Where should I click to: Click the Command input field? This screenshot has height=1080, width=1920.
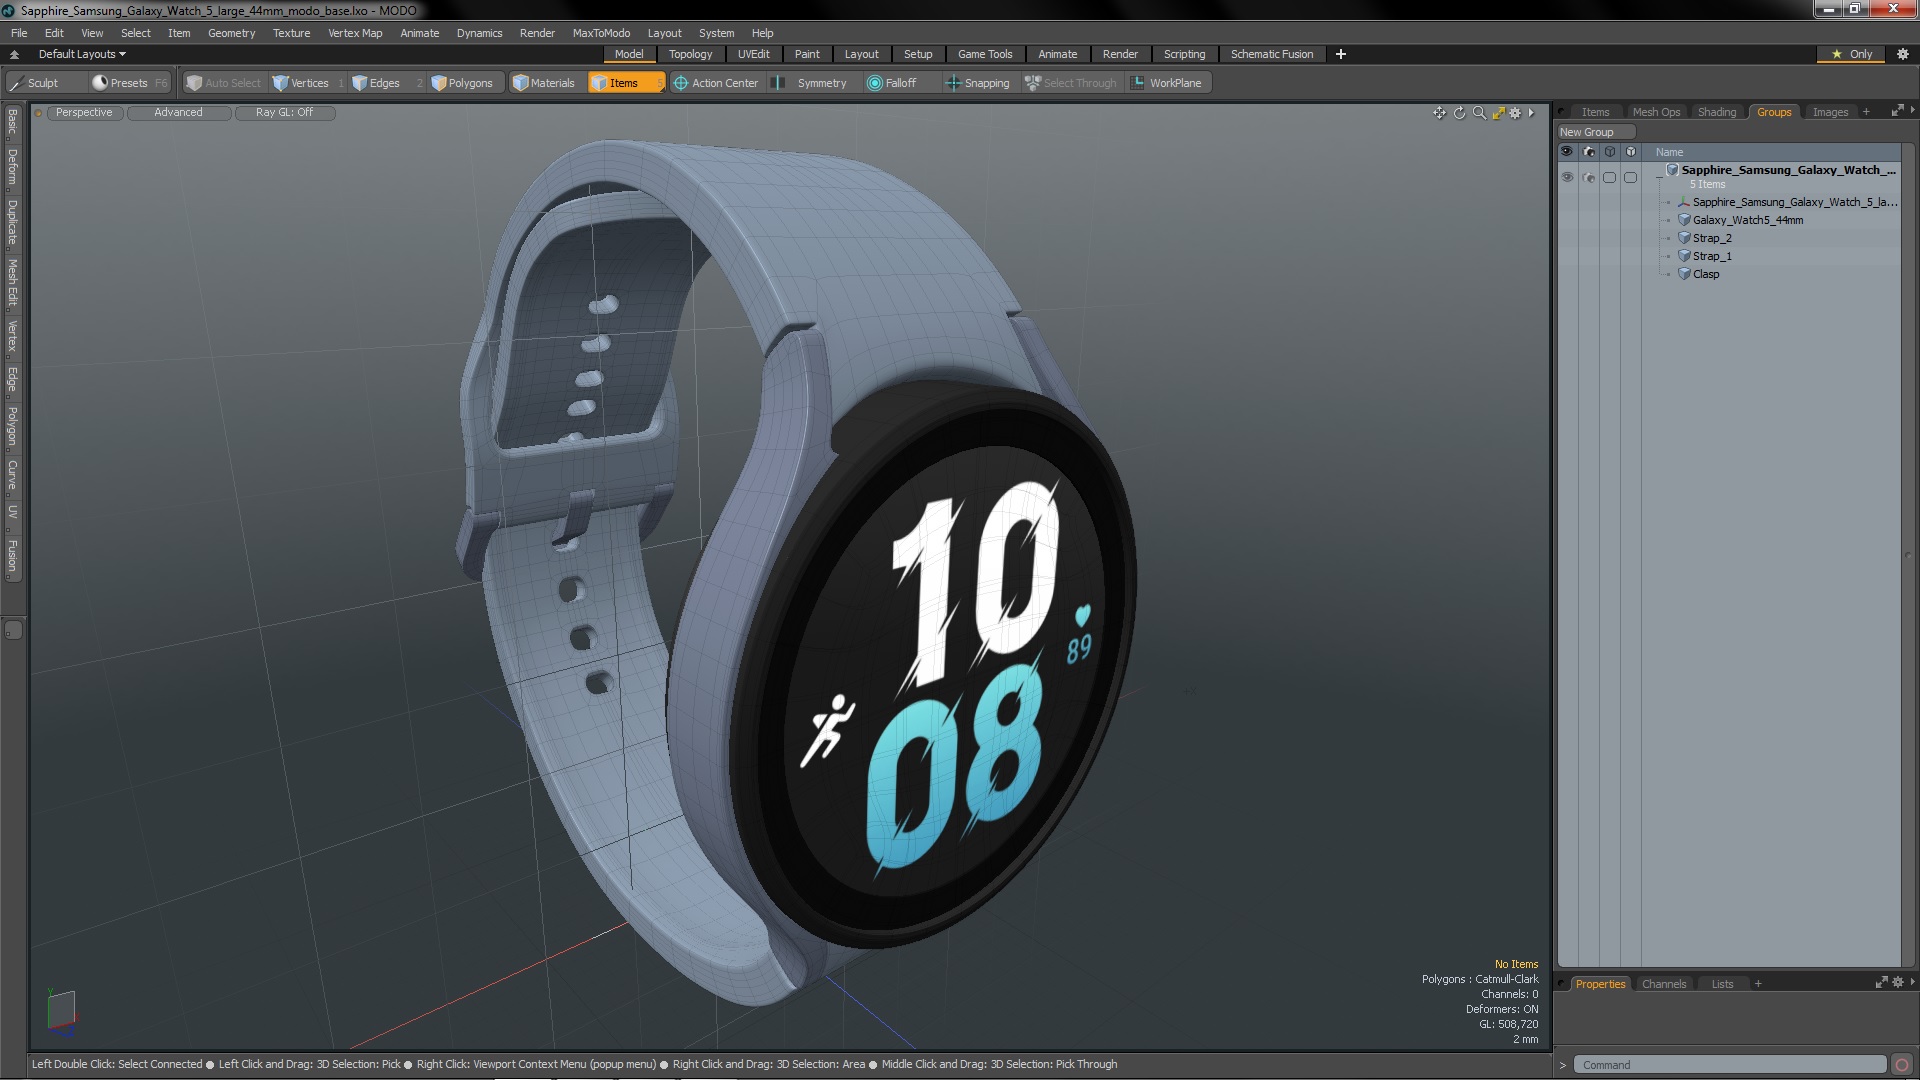(x=1729, y=1065)
